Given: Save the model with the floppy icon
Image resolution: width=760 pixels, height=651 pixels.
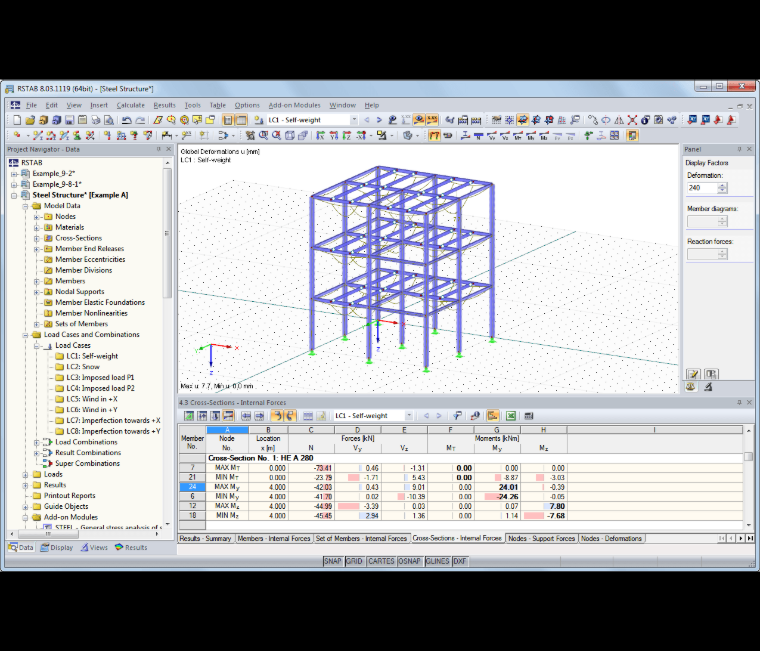Looking at the screenshot, I should [69, 120].
